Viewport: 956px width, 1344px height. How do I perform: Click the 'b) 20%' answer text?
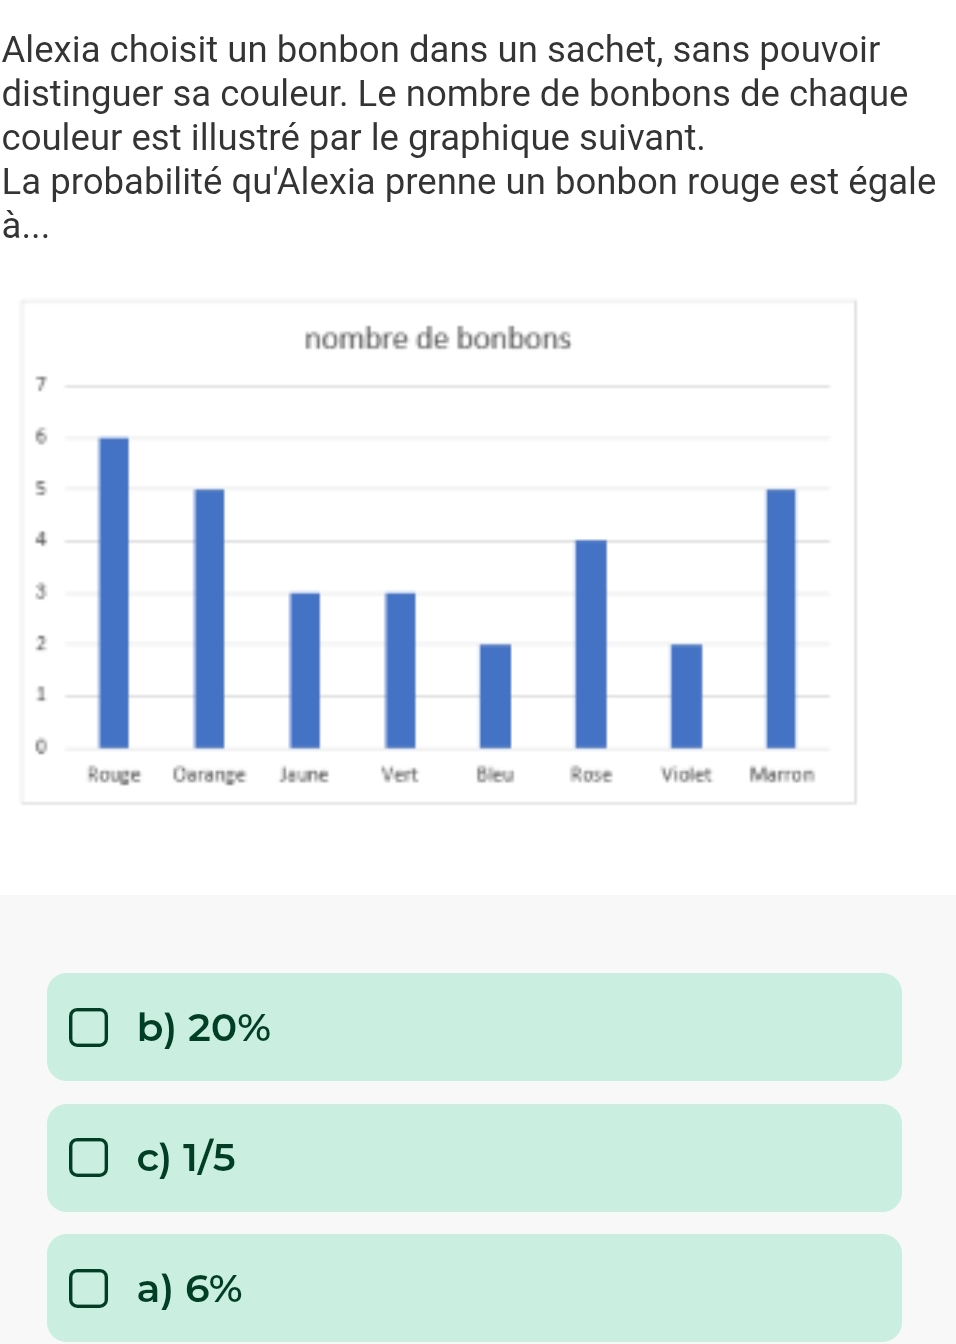pyautogui.click(x=204, y=1027)
